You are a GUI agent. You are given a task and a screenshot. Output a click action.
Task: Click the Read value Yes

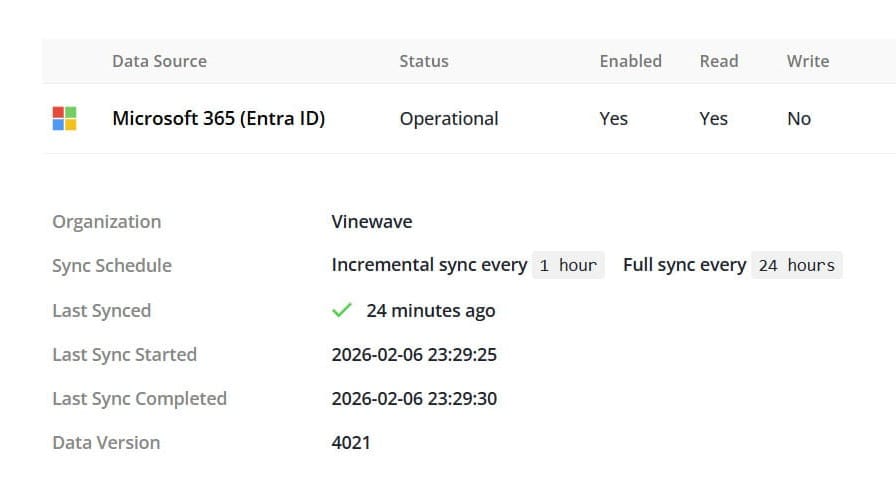click(714, 119)
